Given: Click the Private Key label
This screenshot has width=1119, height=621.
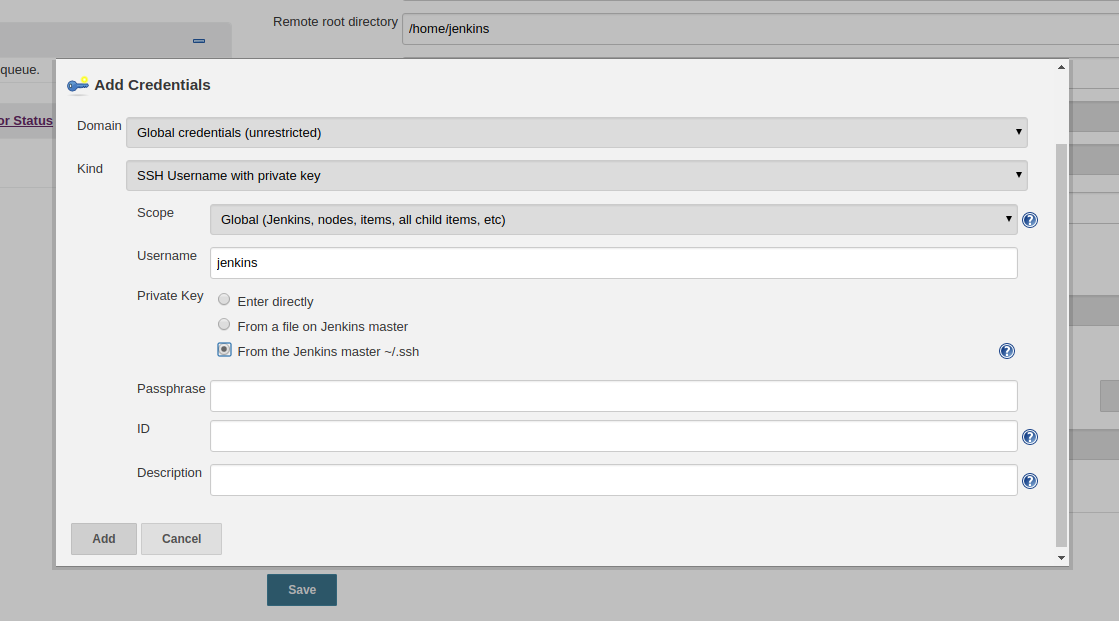Looking at the screenshot, I should coord(170,296).
